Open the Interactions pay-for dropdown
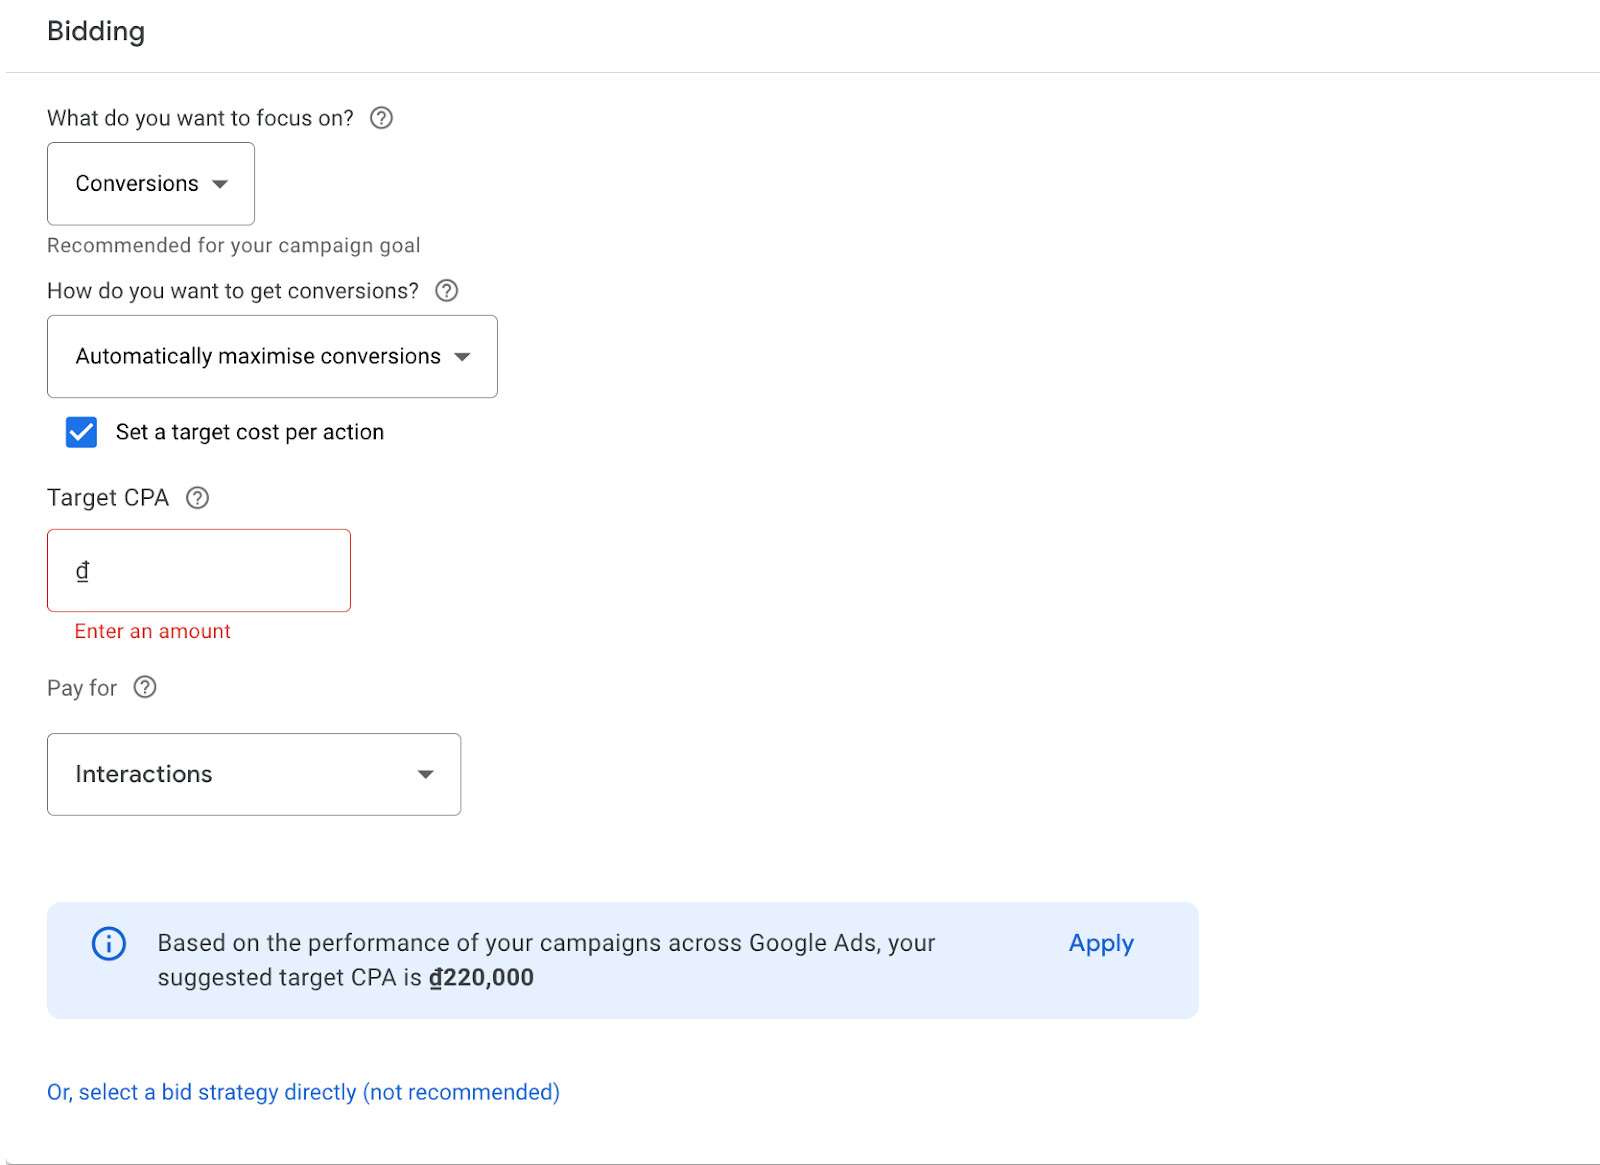This screenshot has width=1600, height=1165. click(254, 774)
